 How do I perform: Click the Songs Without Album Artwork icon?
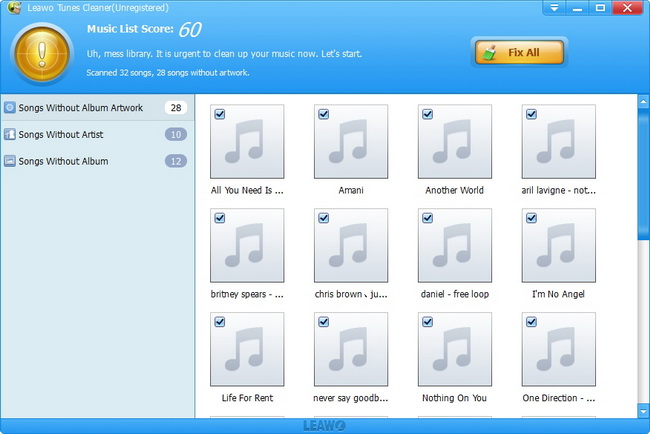(10, 108)
